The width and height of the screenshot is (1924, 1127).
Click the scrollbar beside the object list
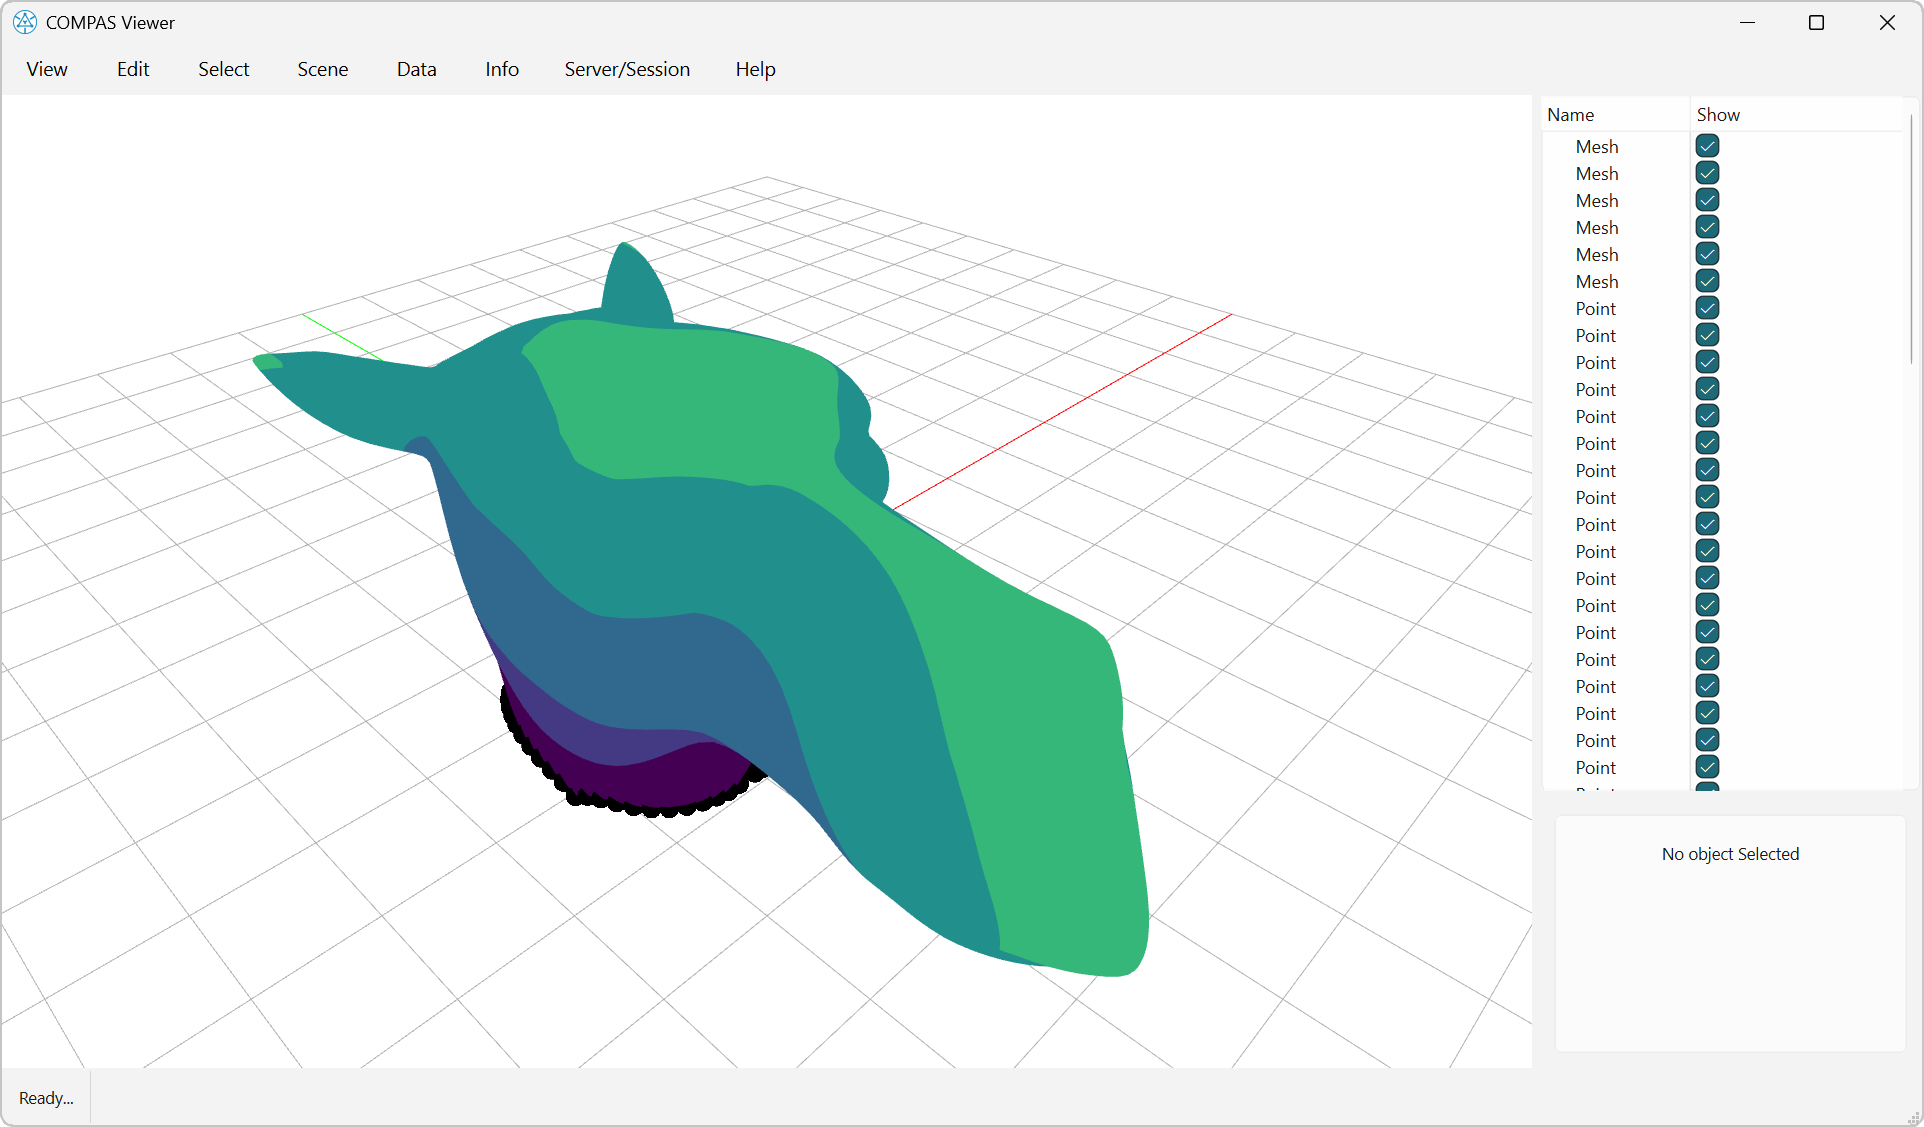pyautogui.click(x=1913, y=240)
